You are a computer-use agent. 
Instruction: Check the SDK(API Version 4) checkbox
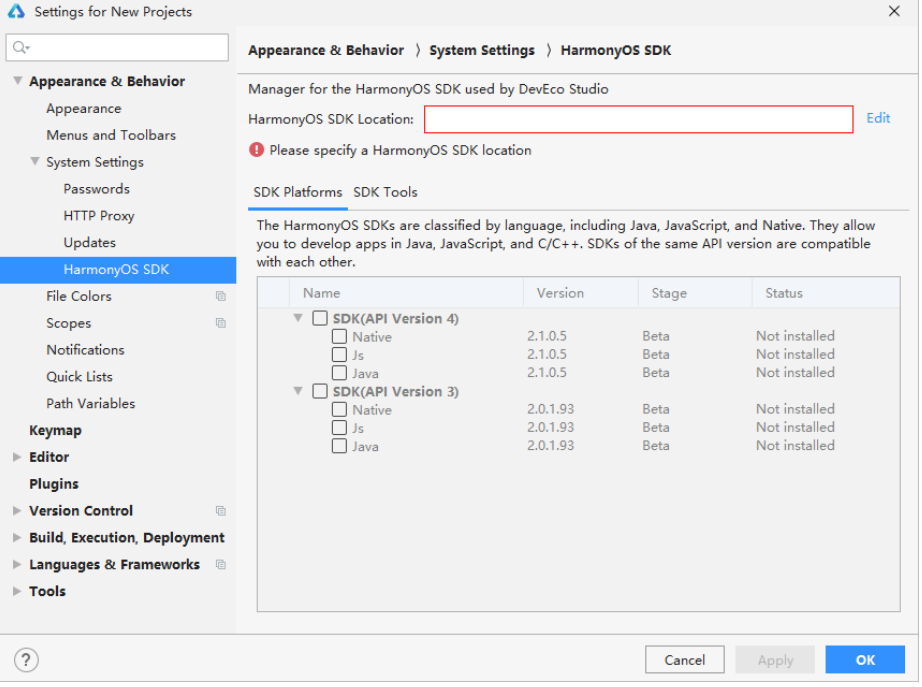[320, 318]
